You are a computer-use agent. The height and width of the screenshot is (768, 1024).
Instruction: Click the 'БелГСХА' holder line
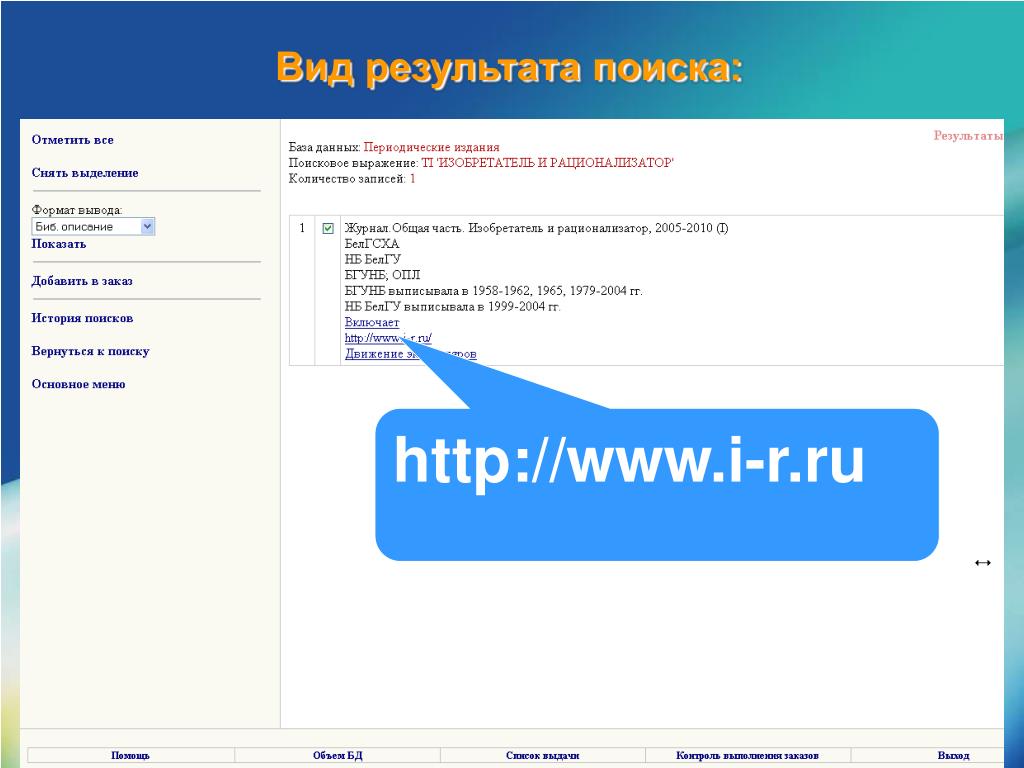click(x=372, y=244)
